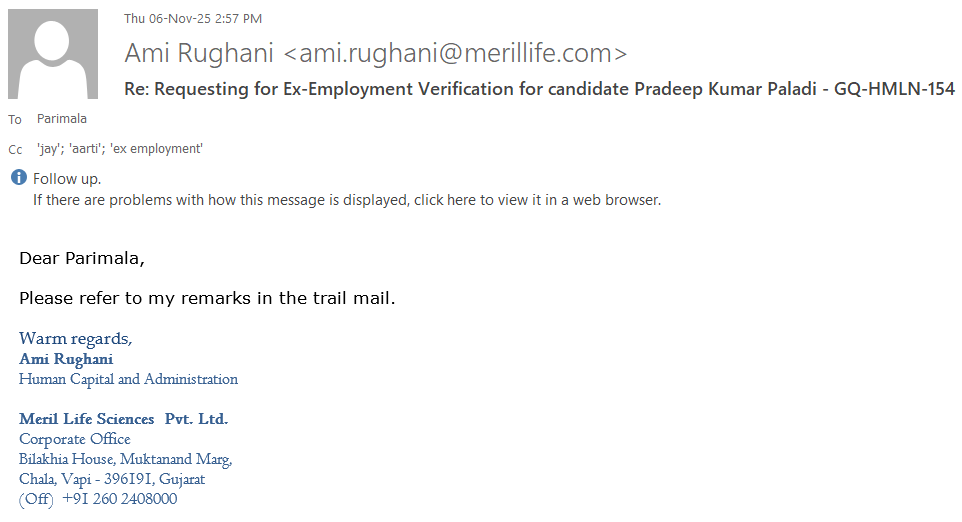962x522 pixels.
Task: Click the email subject line about Ex-Employment Verification
Action: click(539, 89)
